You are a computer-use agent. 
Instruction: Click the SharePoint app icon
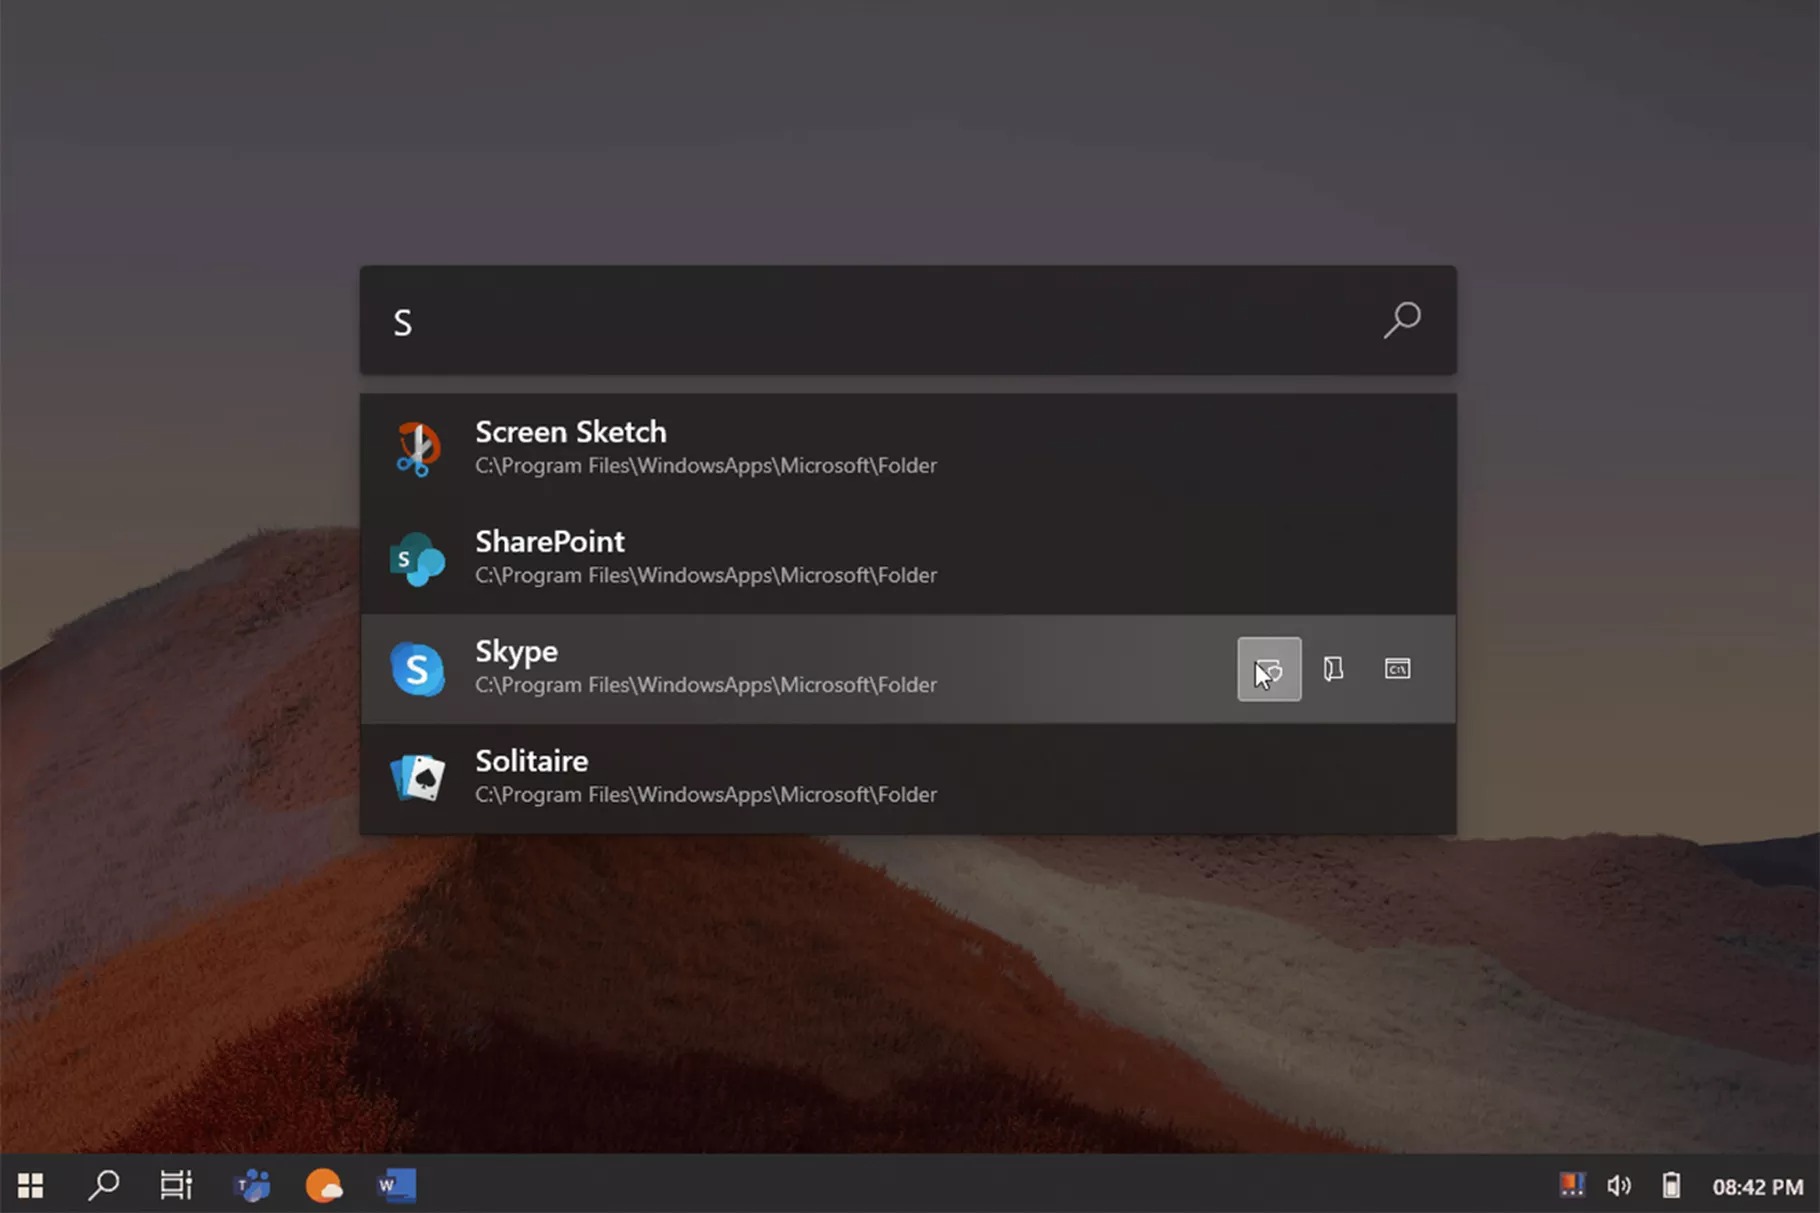[x=417, y=559]
